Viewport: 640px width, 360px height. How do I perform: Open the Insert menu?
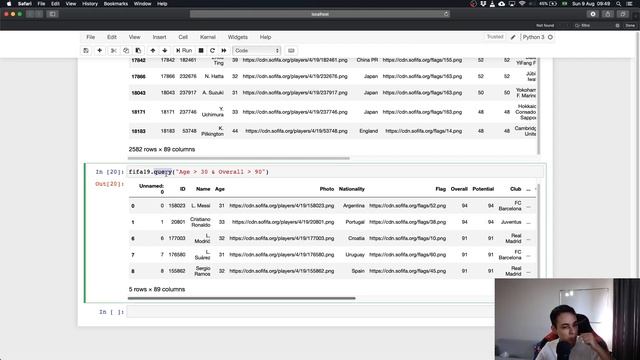pyautogui.click(x=159, y=37)
